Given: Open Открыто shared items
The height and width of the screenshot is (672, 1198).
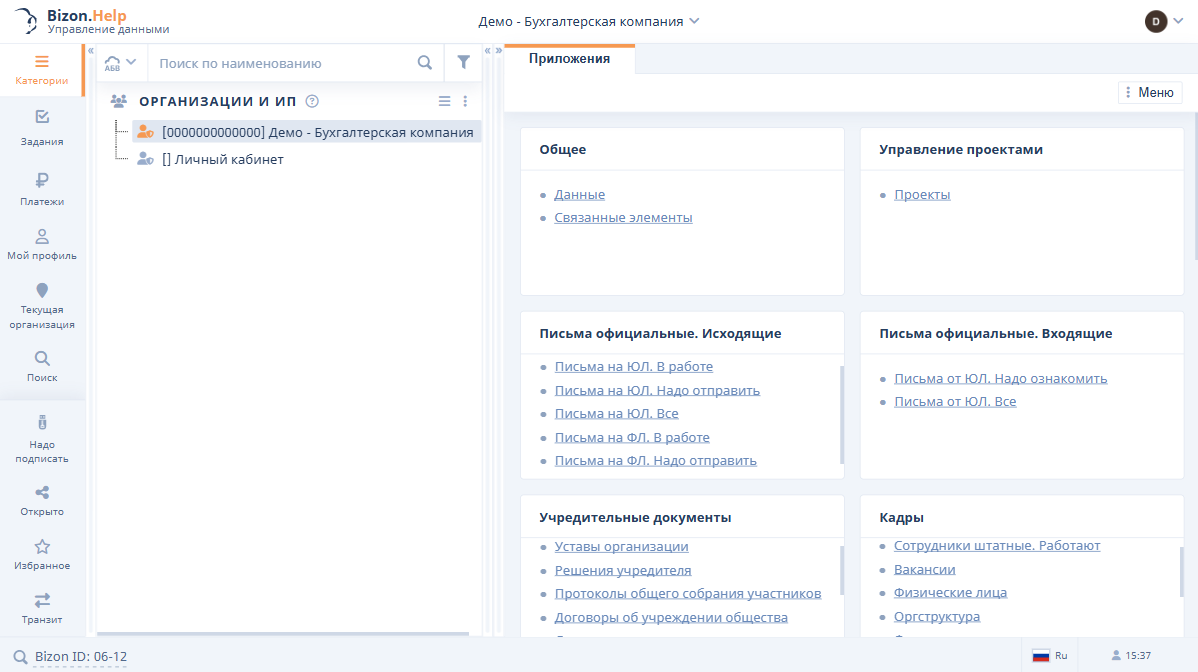Looking at the screenshot, I should tap(42, 501).
